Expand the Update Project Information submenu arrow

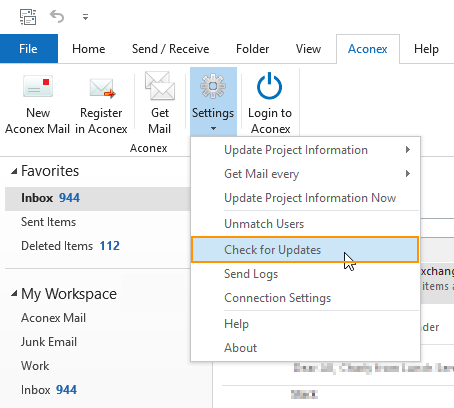point(408,150)
